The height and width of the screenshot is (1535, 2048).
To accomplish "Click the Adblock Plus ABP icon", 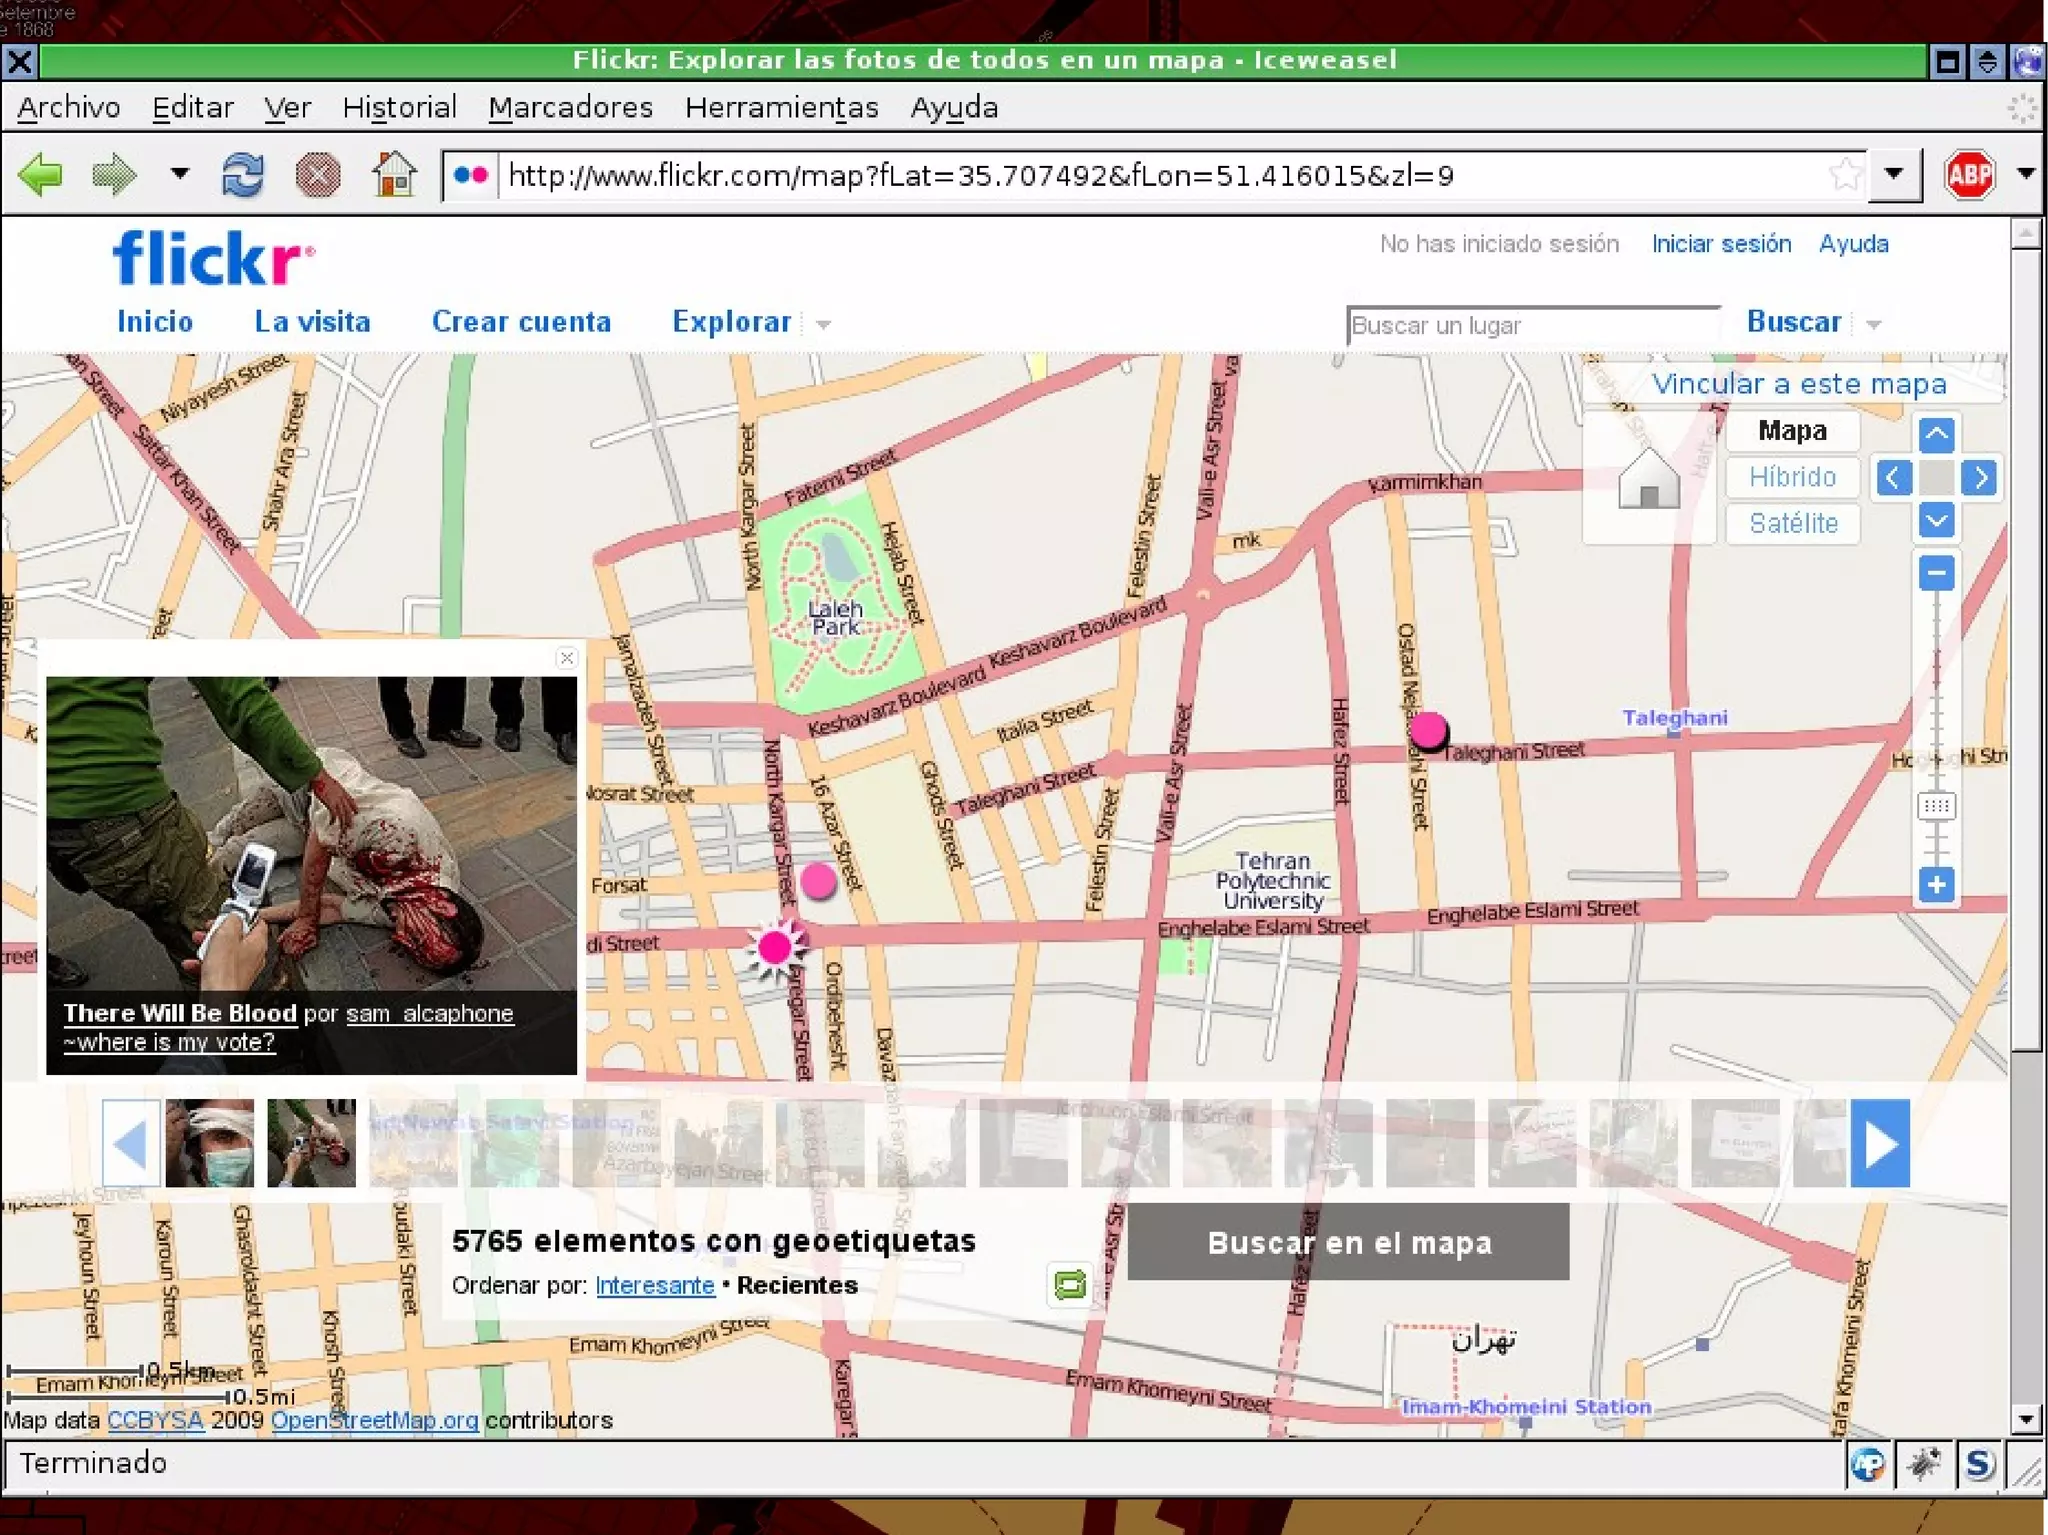I will (1968, 175).
